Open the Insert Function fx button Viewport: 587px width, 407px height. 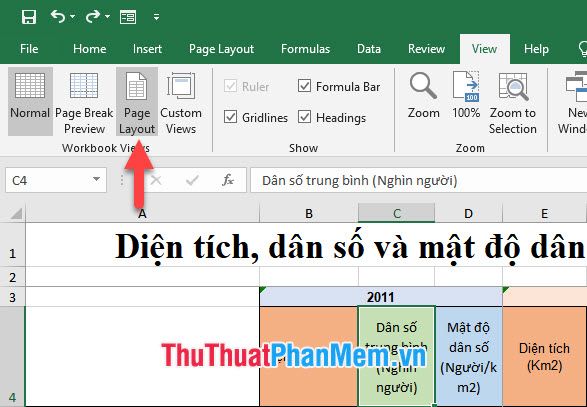point(228,180)
